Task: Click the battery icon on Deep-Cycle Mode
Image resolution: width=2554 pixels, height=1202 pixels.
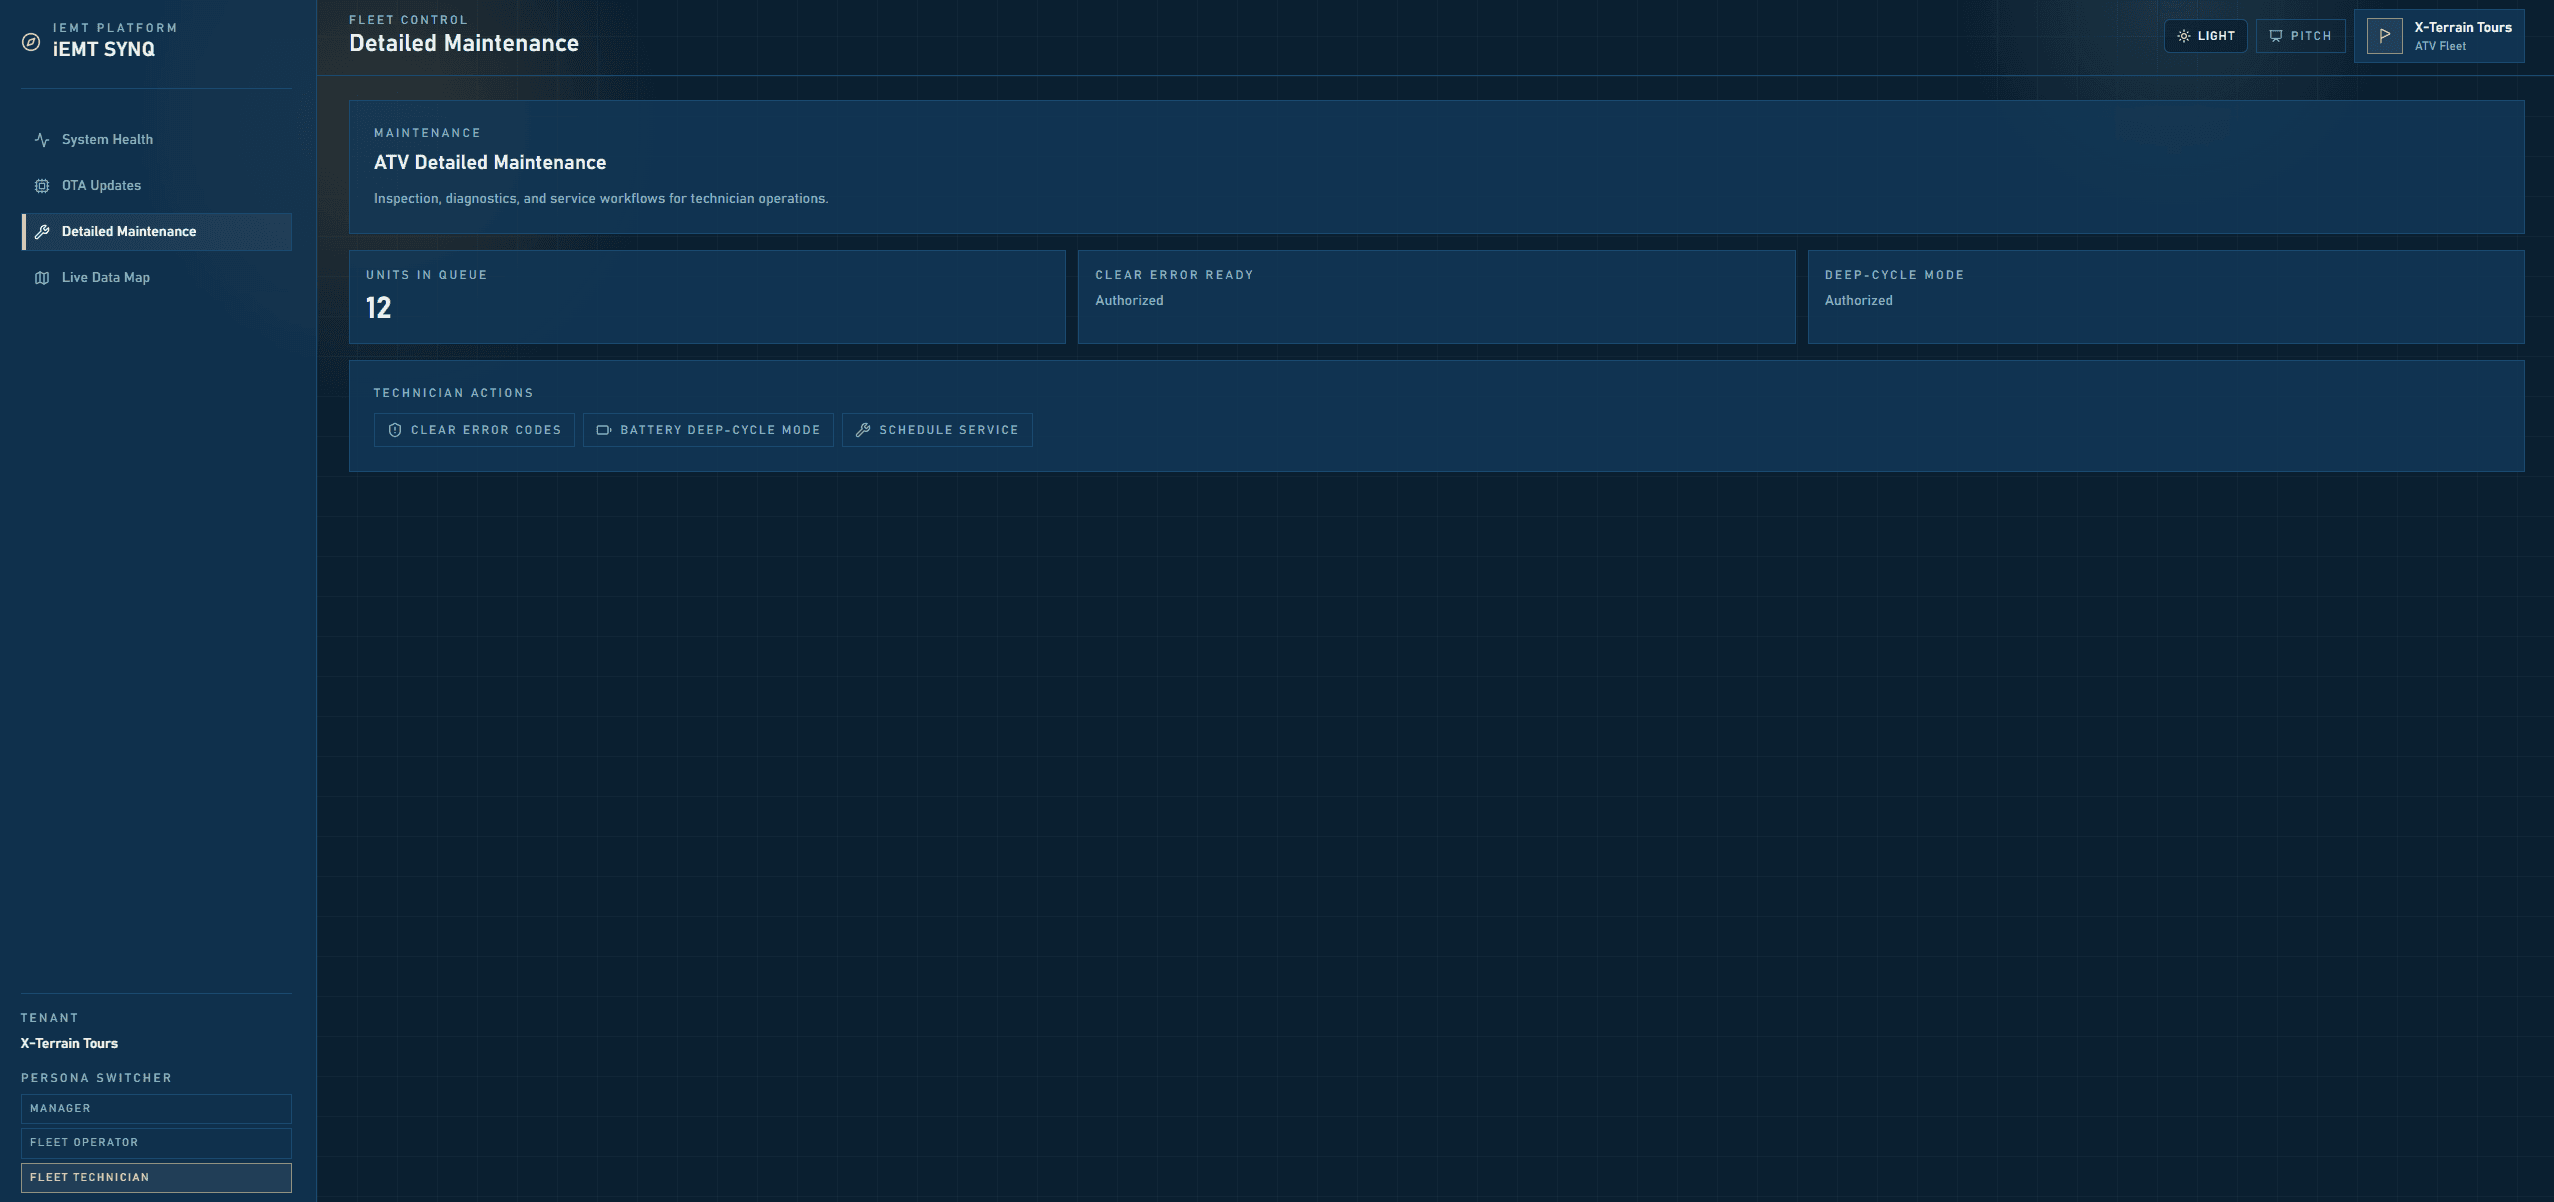Action: coord(604,430)
